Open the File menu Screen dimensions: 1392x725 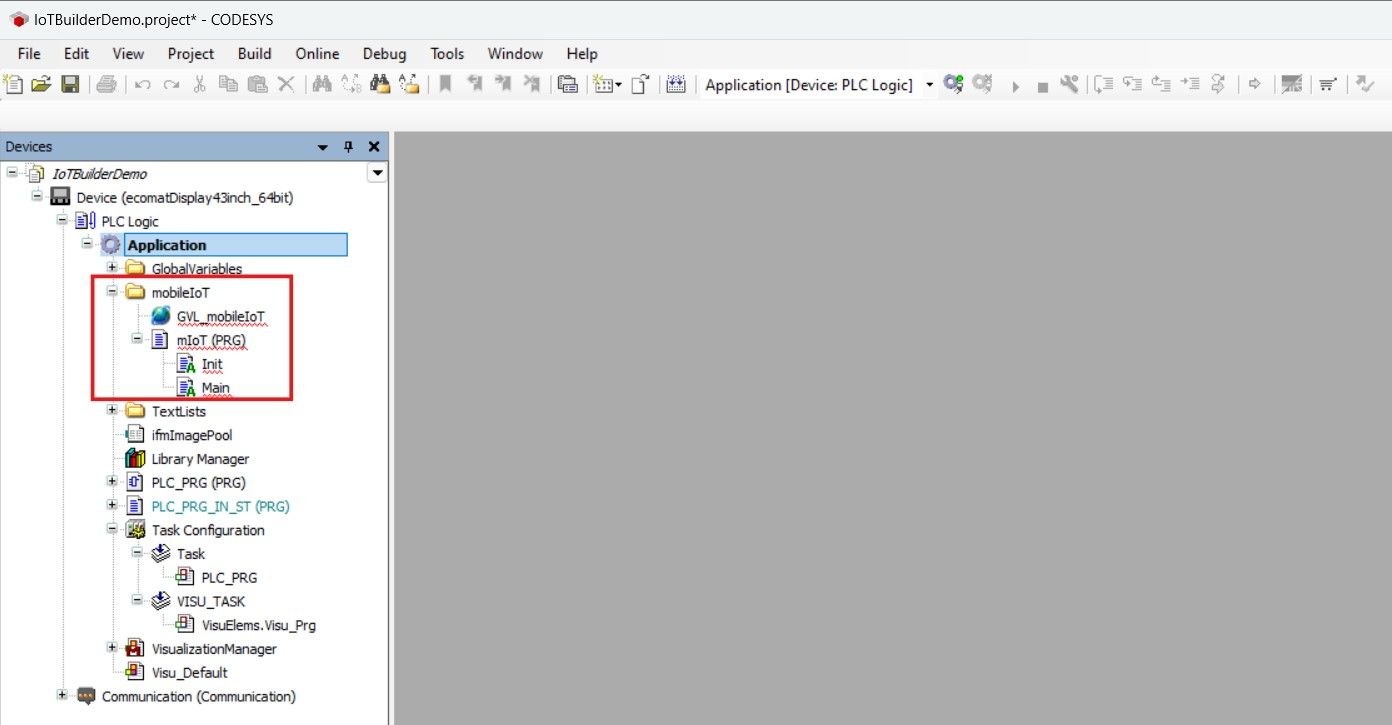click(x=29, y=54)
